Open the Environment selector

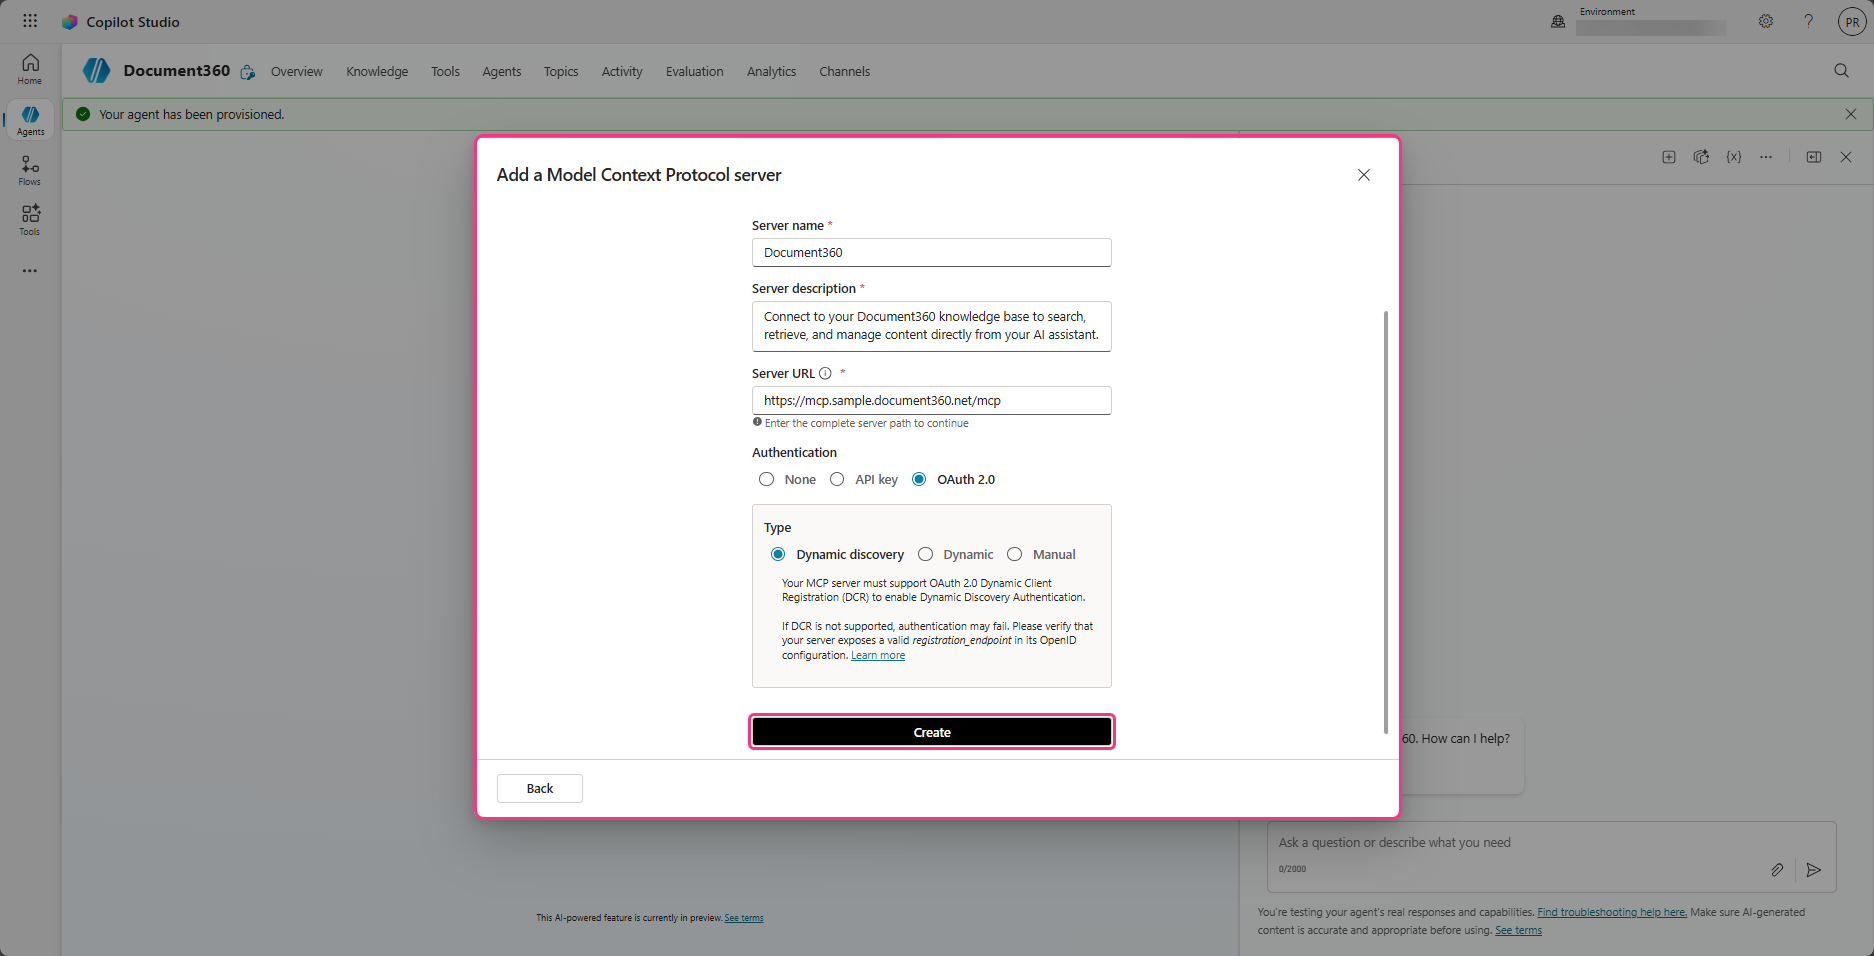(x=1650, y=27)
